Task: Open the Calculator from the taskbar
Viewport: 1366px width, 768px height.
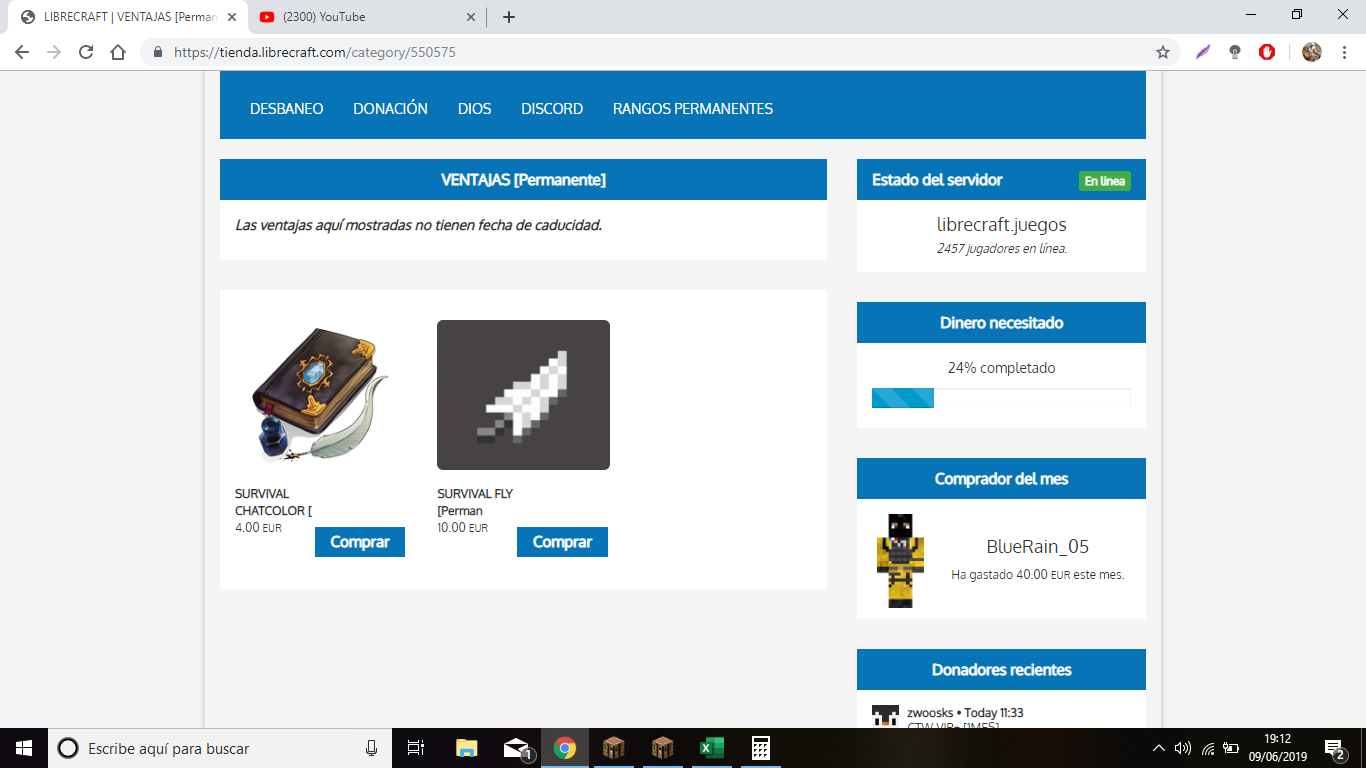Action: pyautogui.click(x=760, y=748)
